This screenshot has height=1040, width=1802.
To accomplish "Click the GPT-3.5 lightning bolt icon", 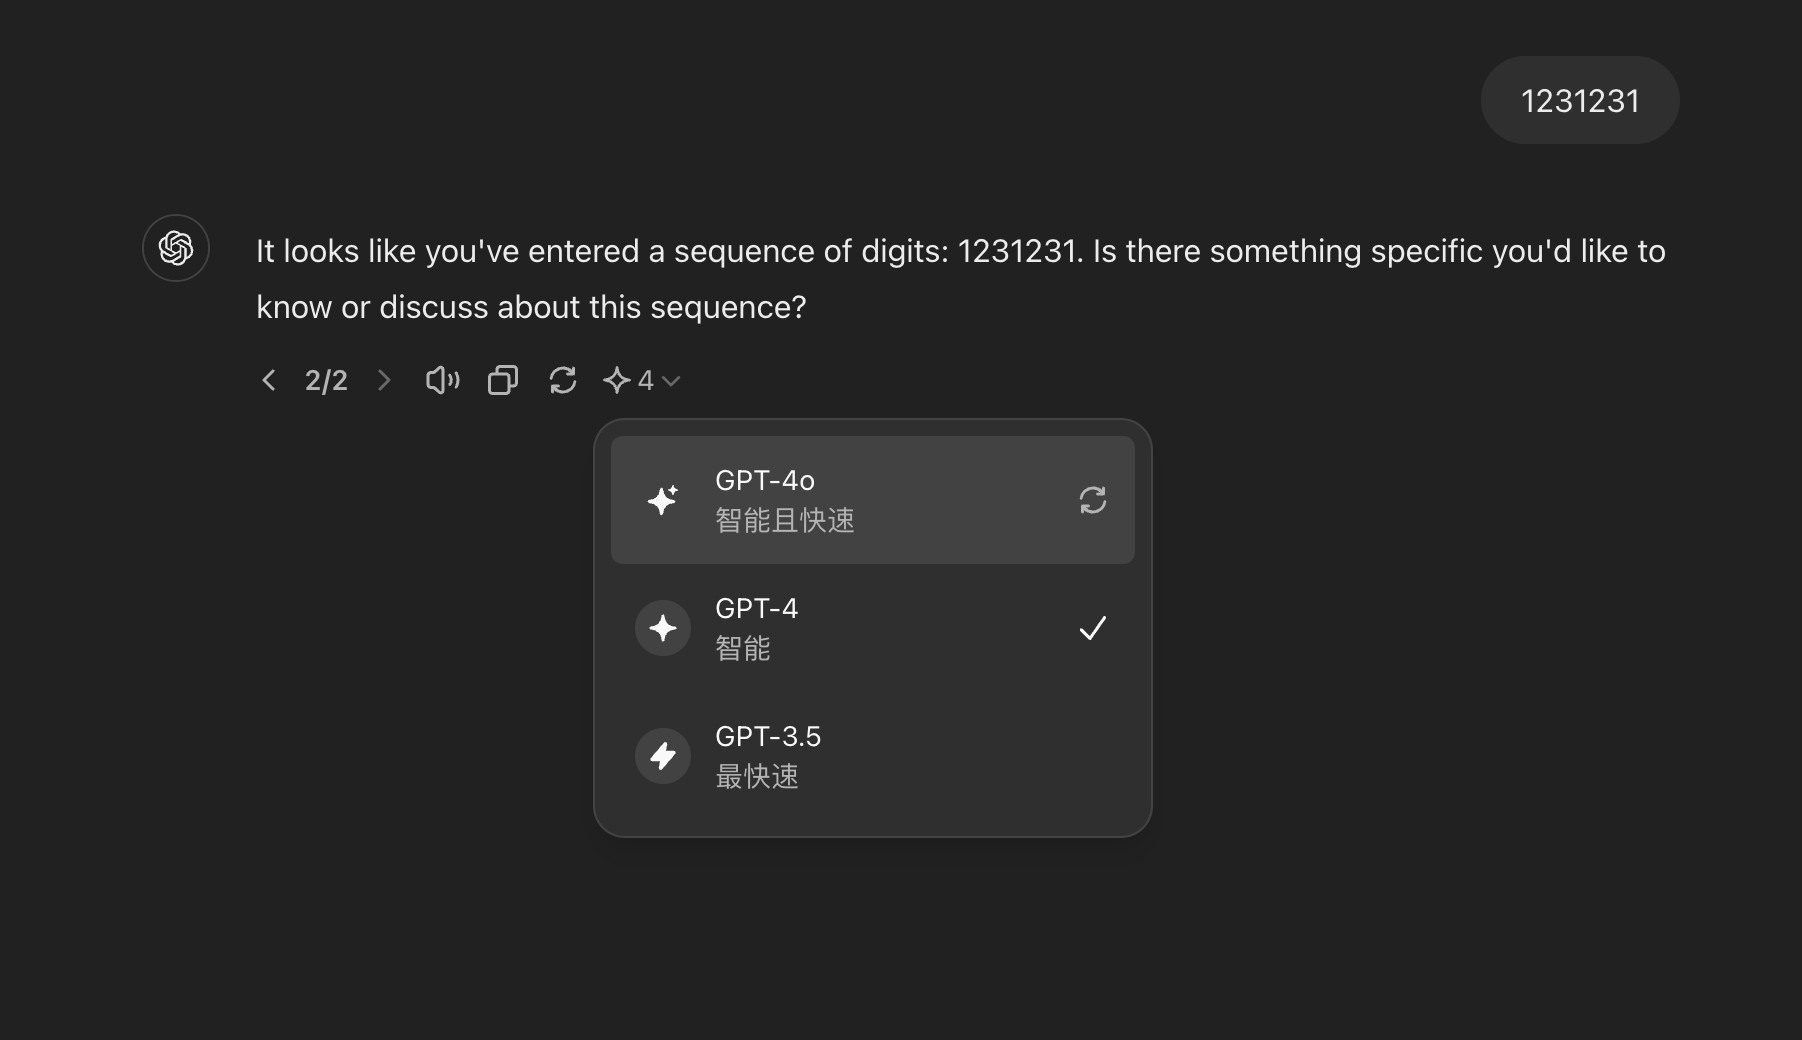I will (663, 756).
